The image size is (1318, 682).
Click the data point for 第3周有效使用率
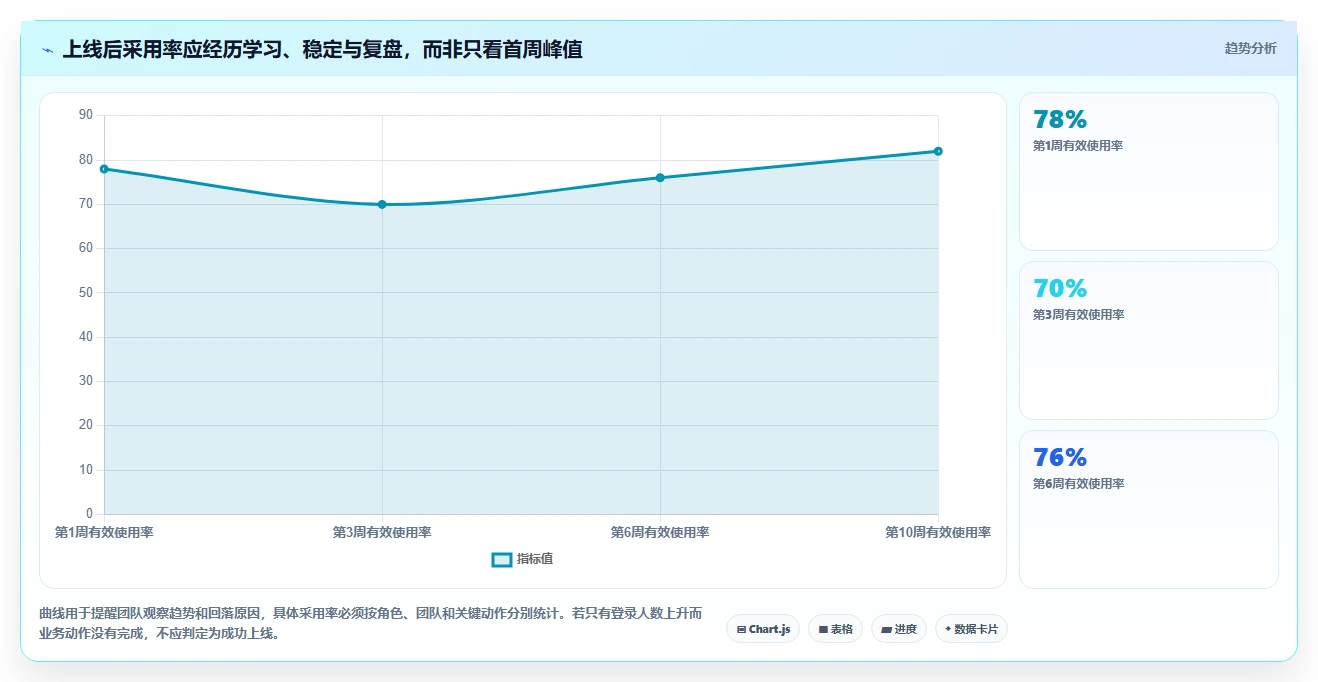click(382, 204)
